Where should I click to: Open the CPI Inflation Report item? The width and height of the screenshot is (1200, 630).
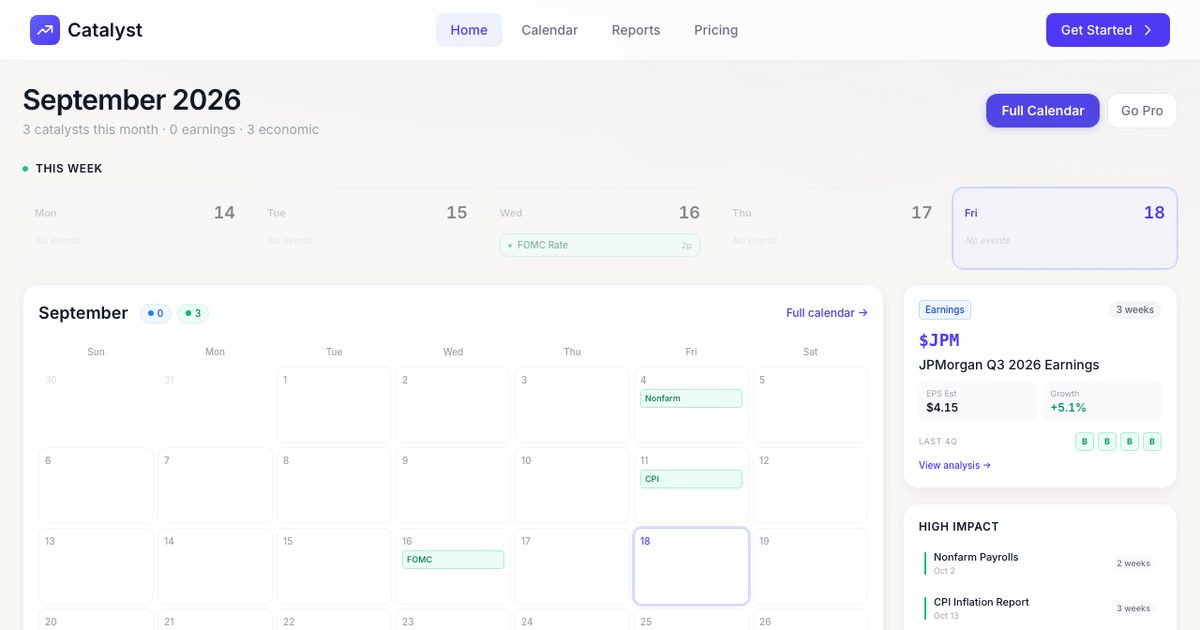pos(1040,608)
